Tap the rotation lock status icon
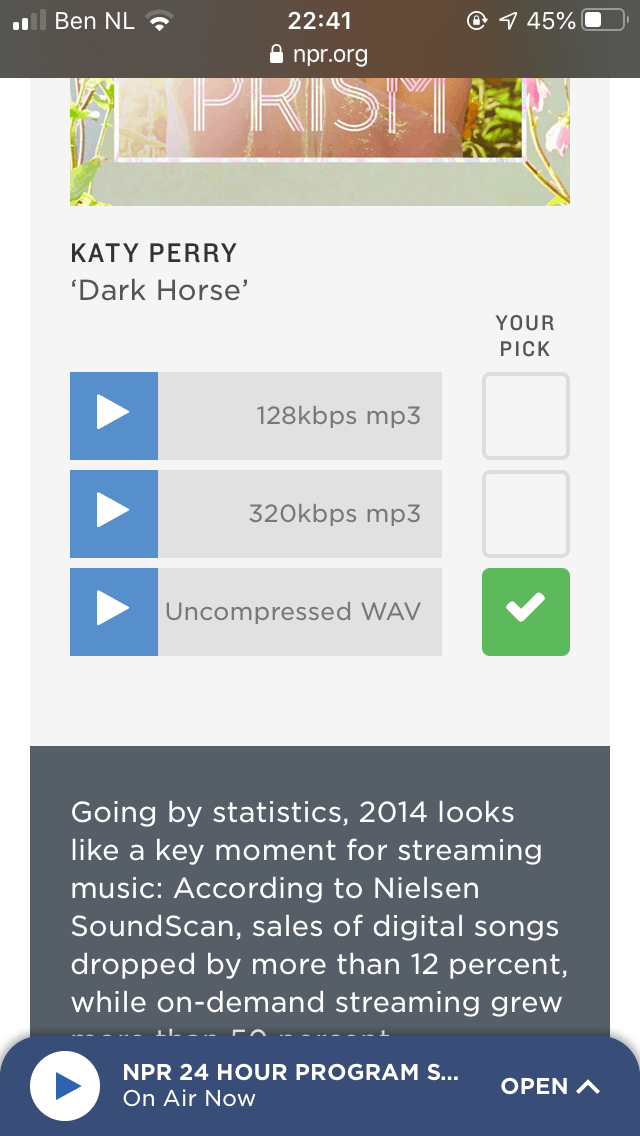 [x=476, y=21]
